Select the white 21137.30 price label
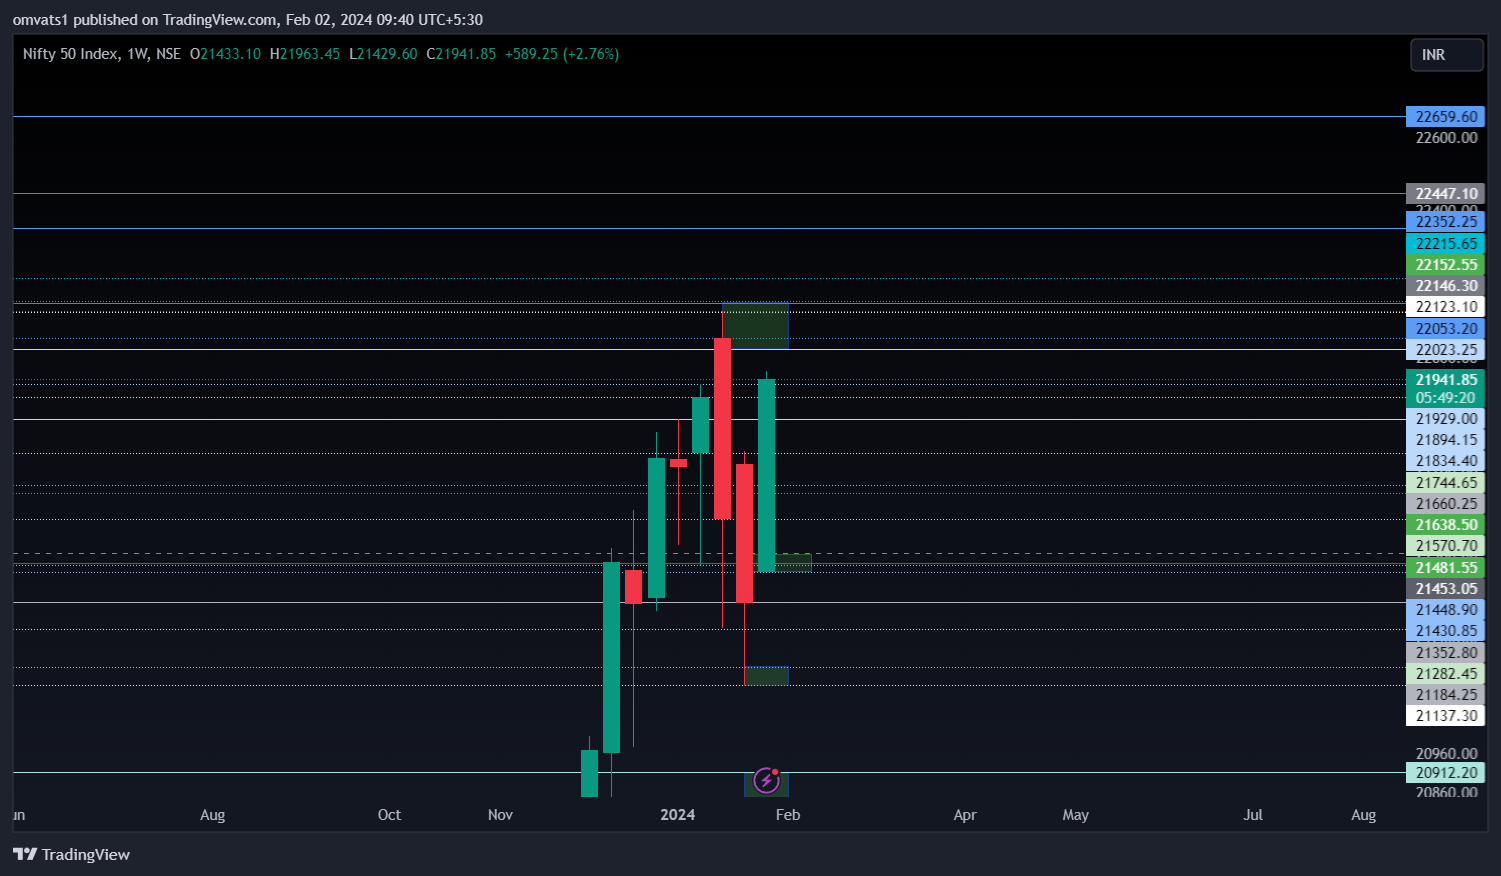 click(x=1445, y=716)
